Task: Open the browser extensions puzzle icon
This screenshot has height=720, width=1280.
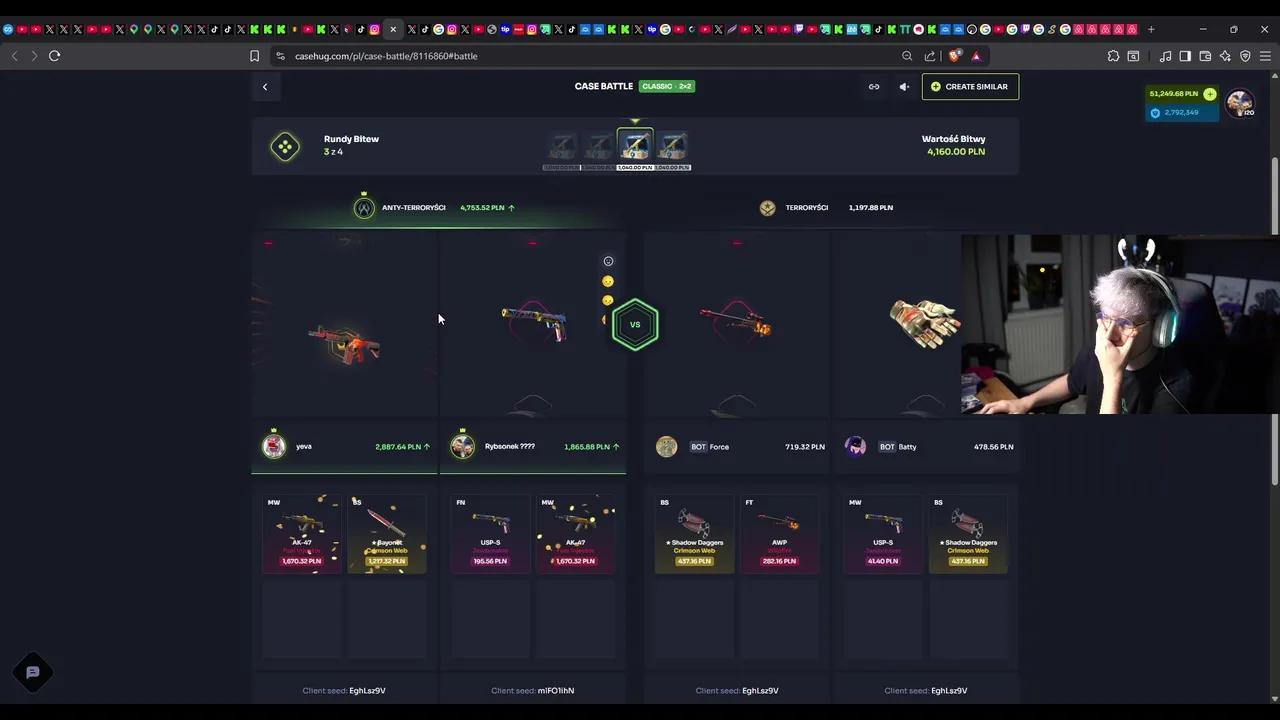Action: pos(1113,56)
